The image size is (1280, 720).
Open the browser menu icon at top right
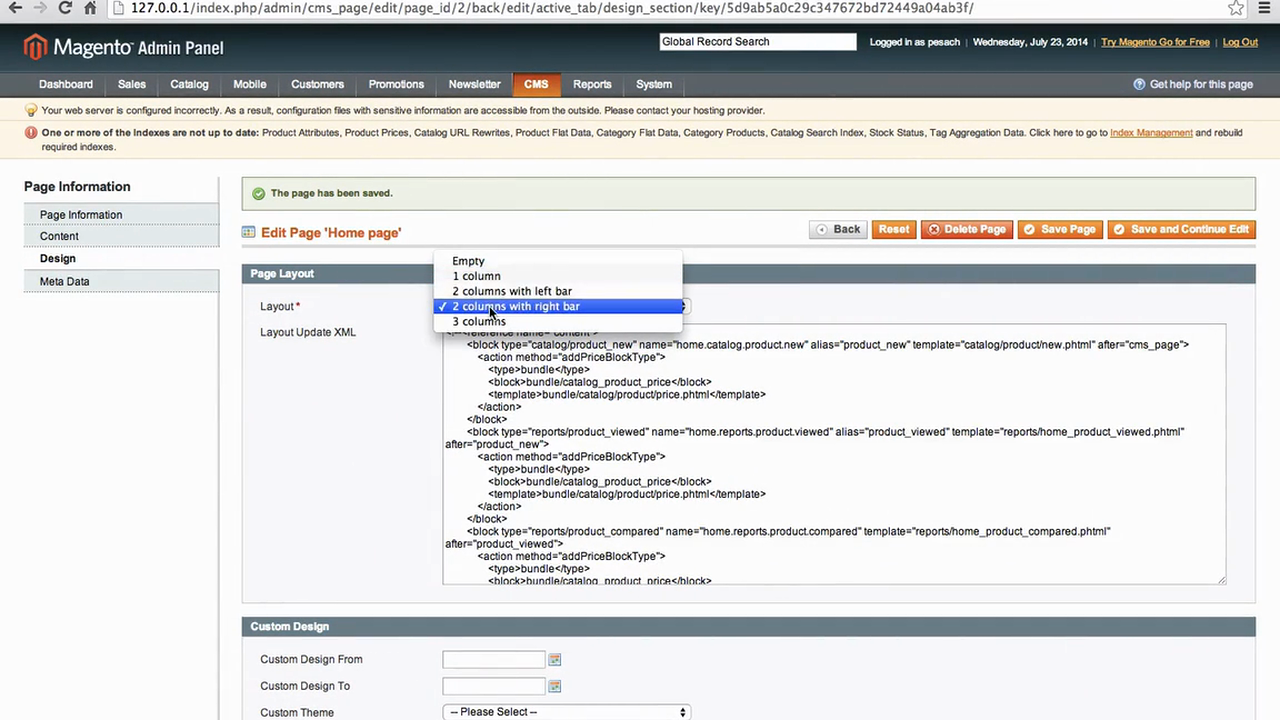tap(1263, 8)
